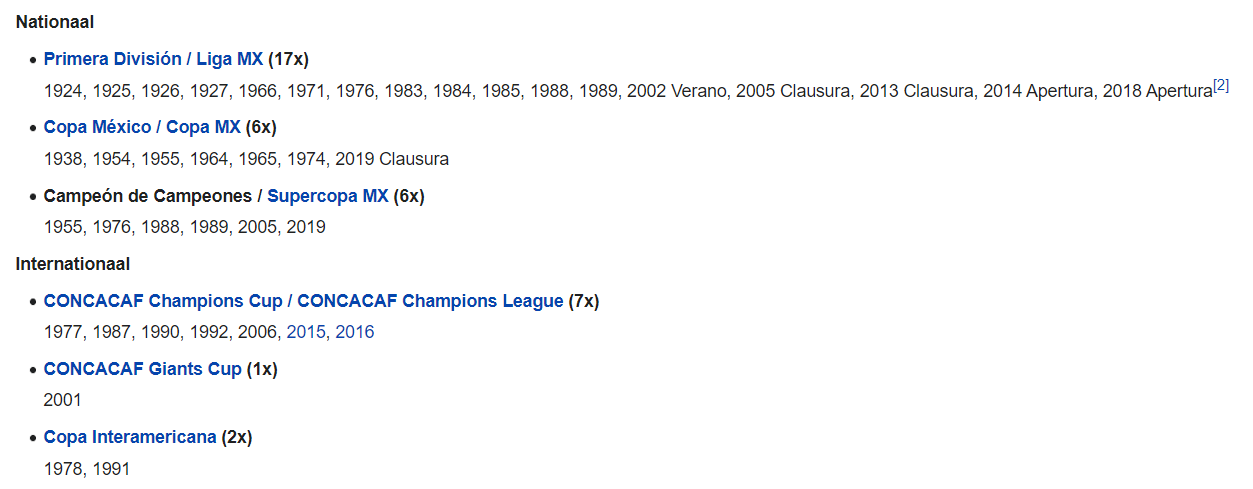Click the 2016 season link
This screenshot has width=1253, height=489.
(x=355, y=332)
